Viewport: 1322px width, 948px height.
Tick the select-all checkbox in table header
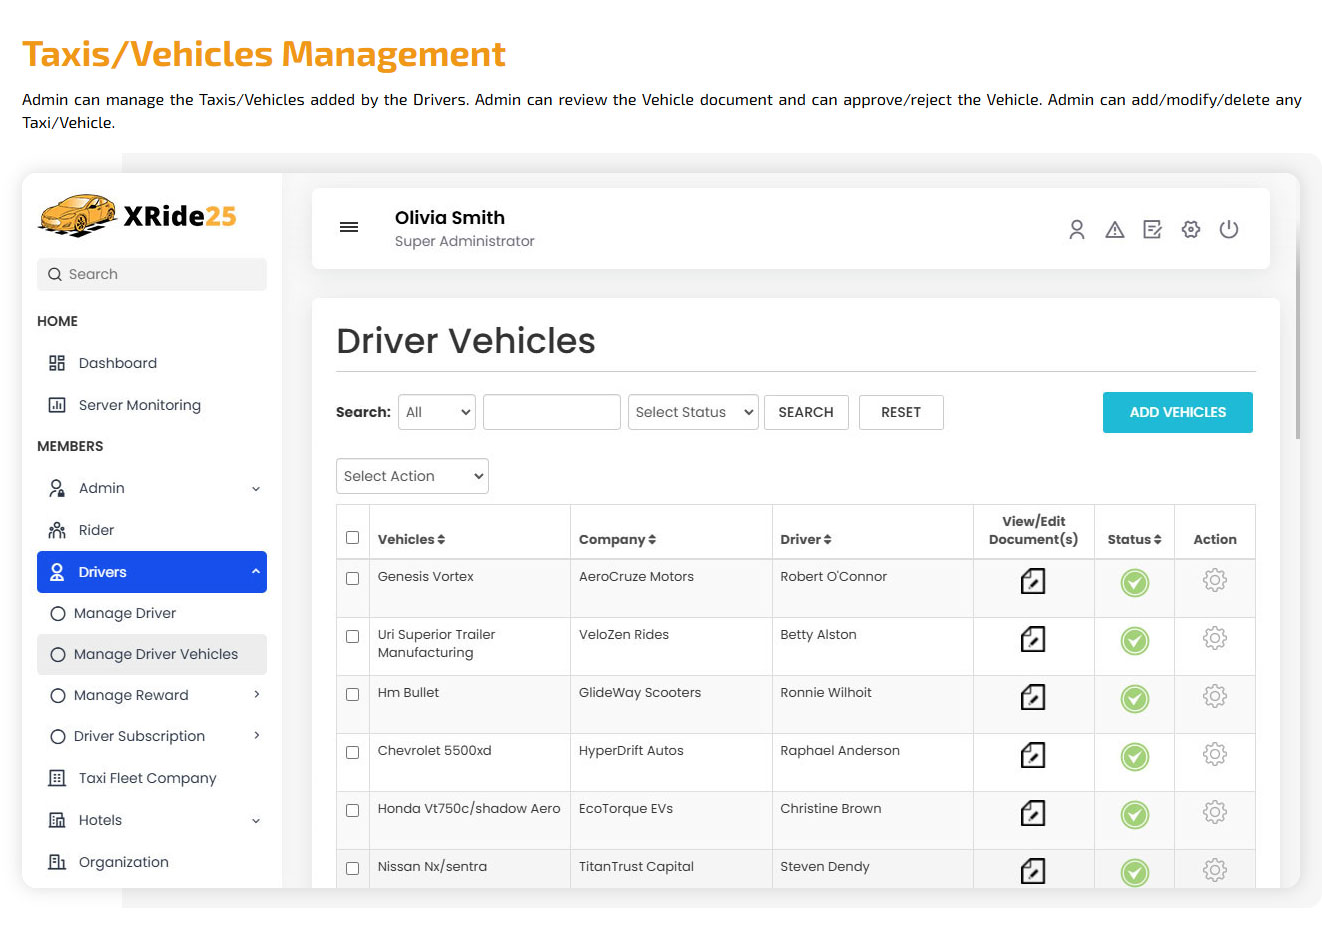click(x=352, y=538)
